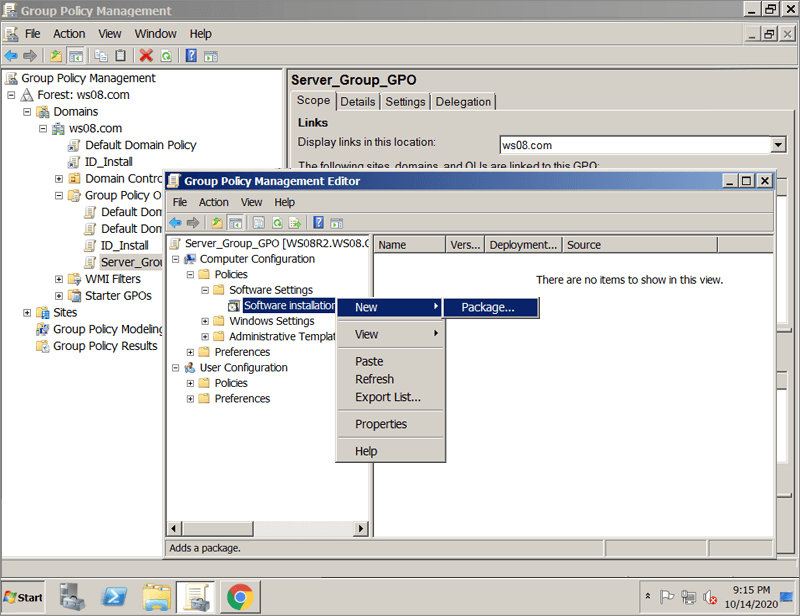Click the Refresh icon in Editor toolbar

[x=277, y=223]
